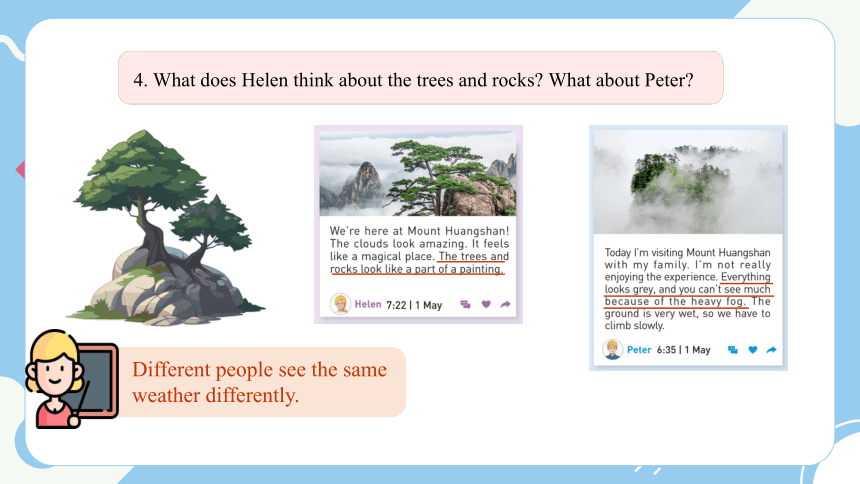Click Peter's foggy mountain photo
This screenshot has width=860, height=484.
click(x=688, y=182)
